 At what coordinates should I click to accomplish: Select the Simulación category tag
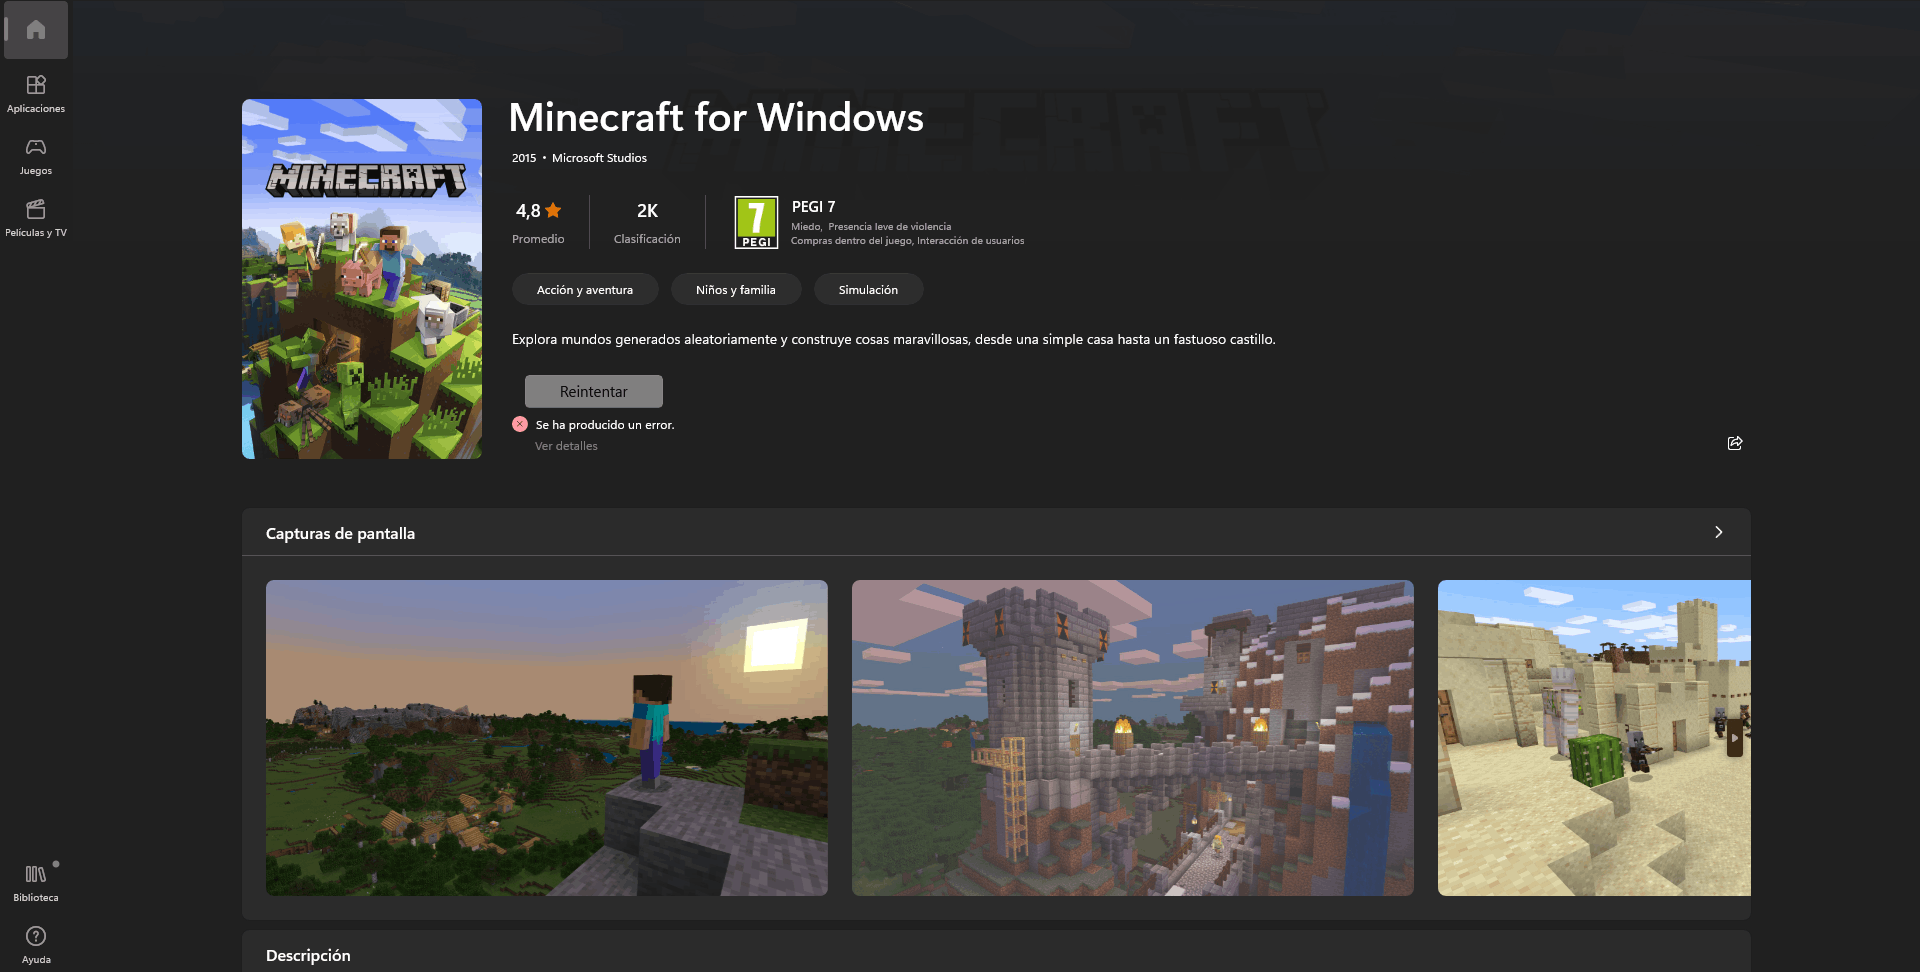click(x=868, y=290)
